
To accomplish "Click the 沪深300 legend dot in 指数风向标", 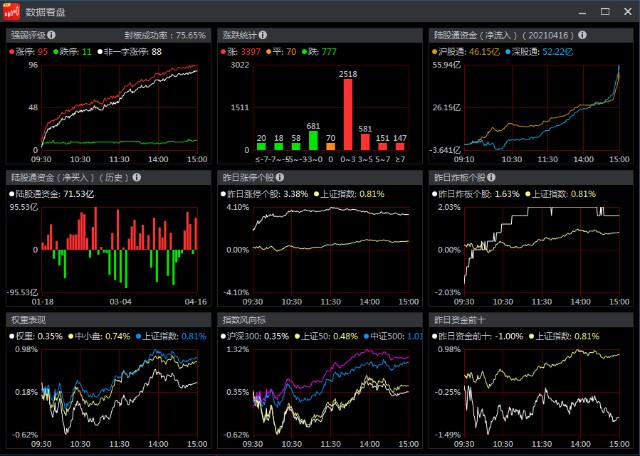I will [224, 335].
